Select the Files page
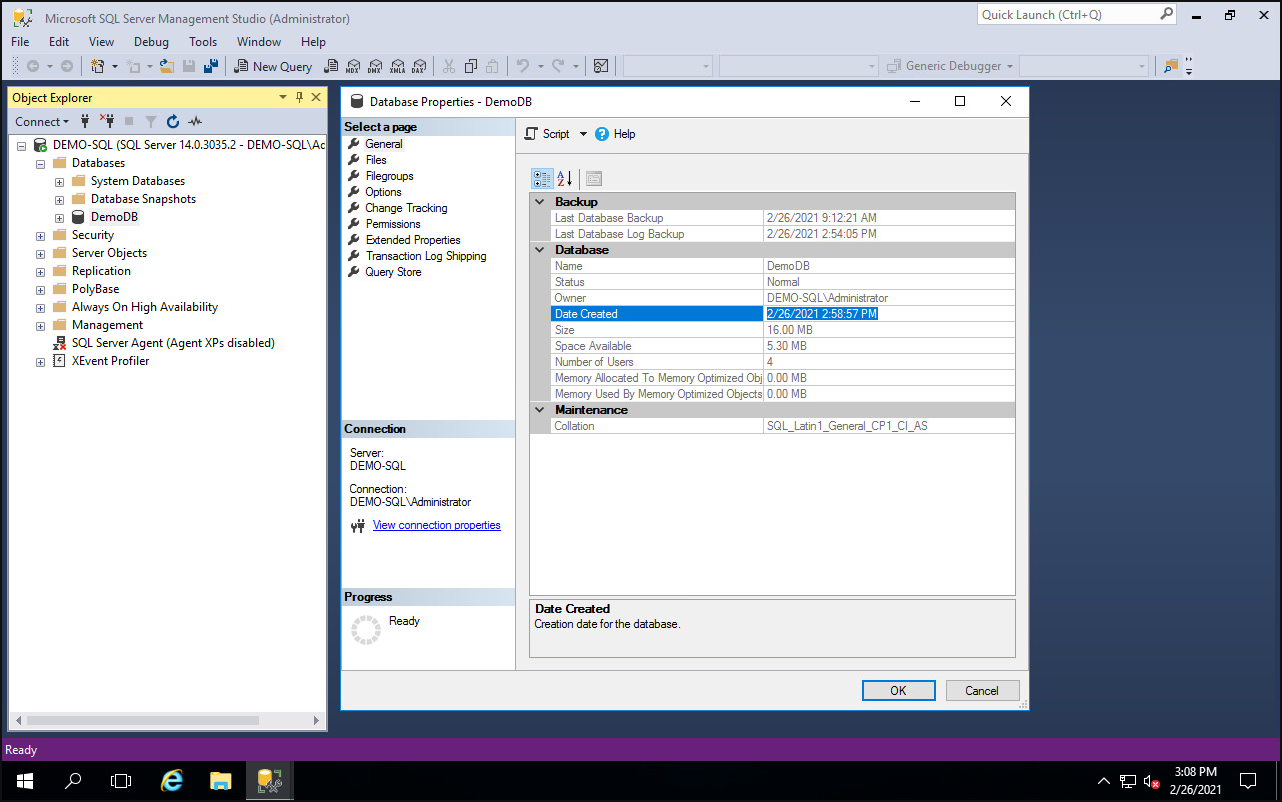This screenshot has height=802, width=1282. [x=376, y=160]
